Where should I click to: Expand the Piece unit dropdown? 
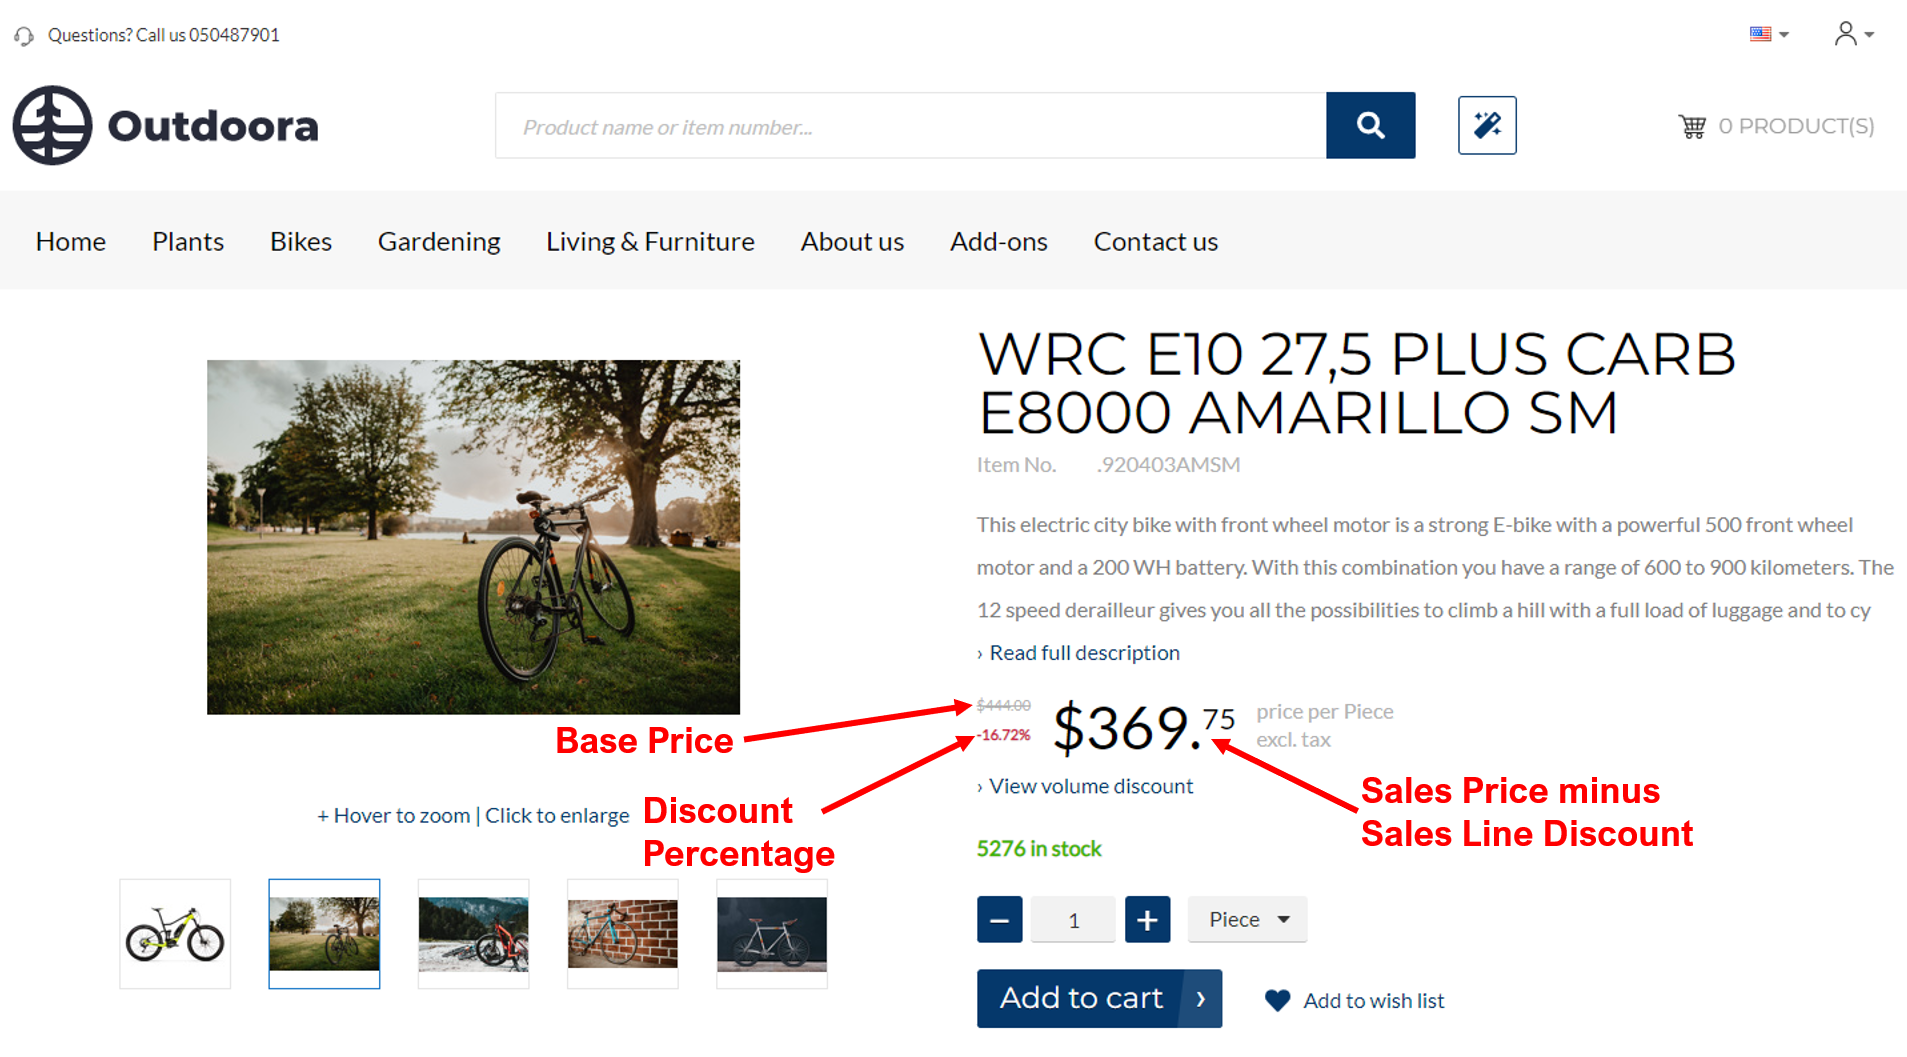1247,919
